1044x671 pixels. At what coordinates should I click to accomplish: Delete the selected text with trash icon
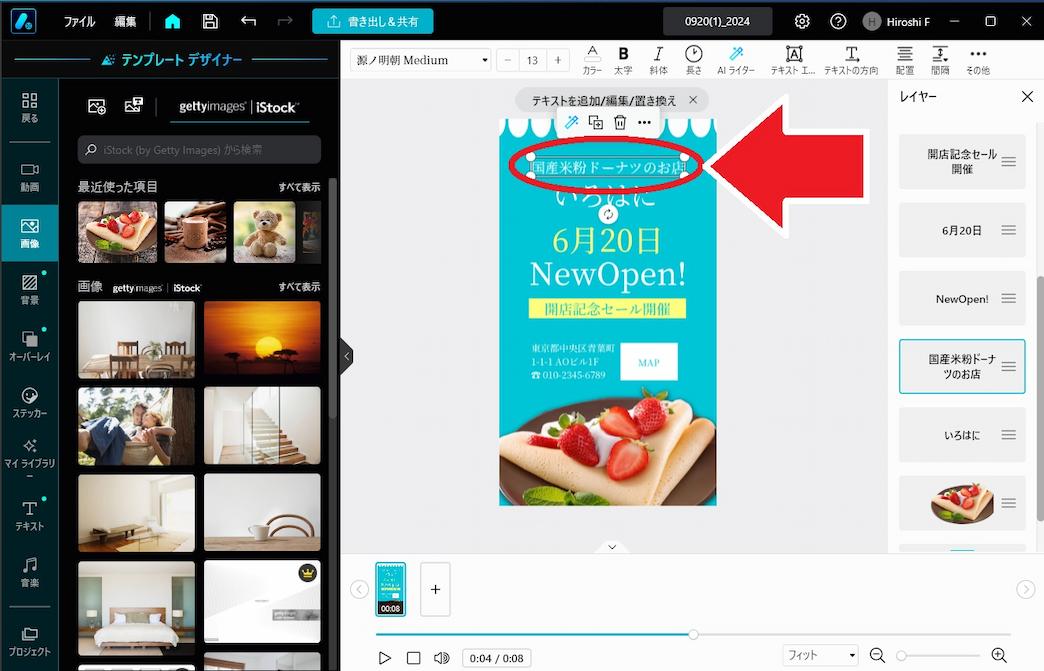click(620, 121)
